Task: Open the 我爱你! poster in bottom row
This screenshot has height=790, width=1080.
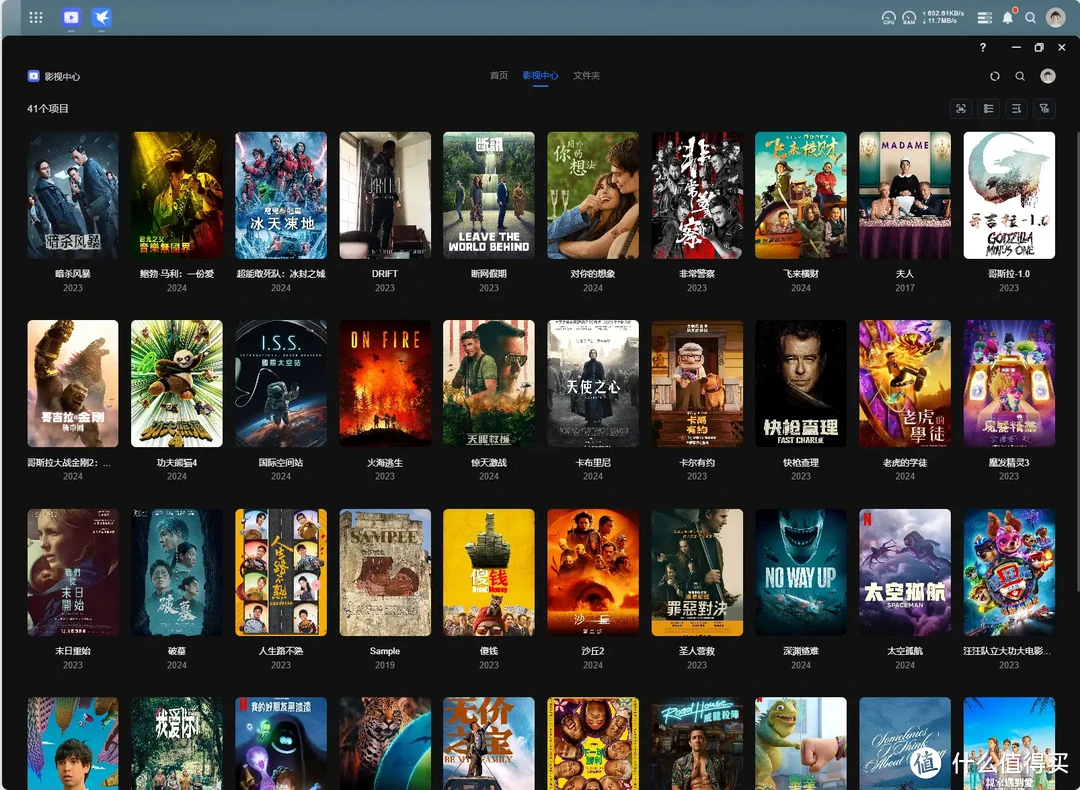Action: point(176,743)
